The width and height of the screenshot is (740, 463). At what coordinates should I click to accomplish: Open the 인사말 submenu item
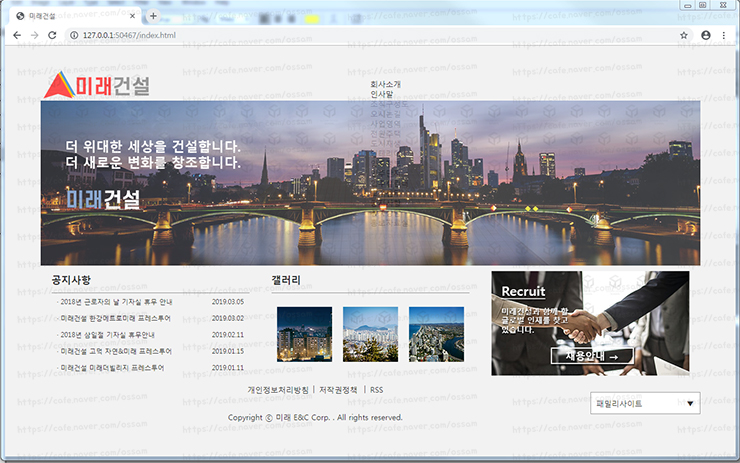[382, 94]
